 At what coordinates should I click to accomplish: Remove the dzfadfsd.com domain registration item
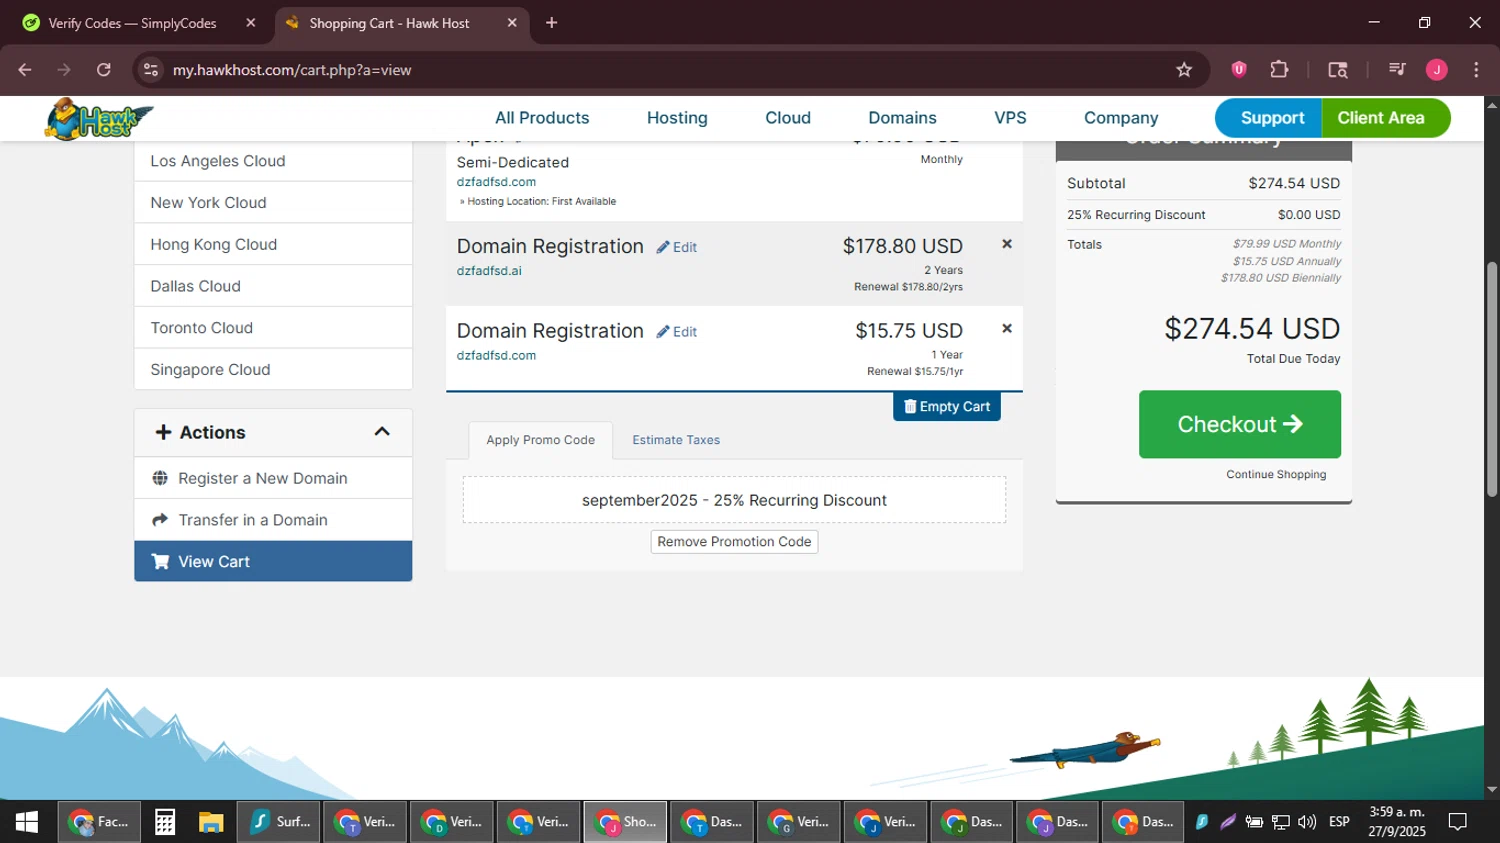1007,328
